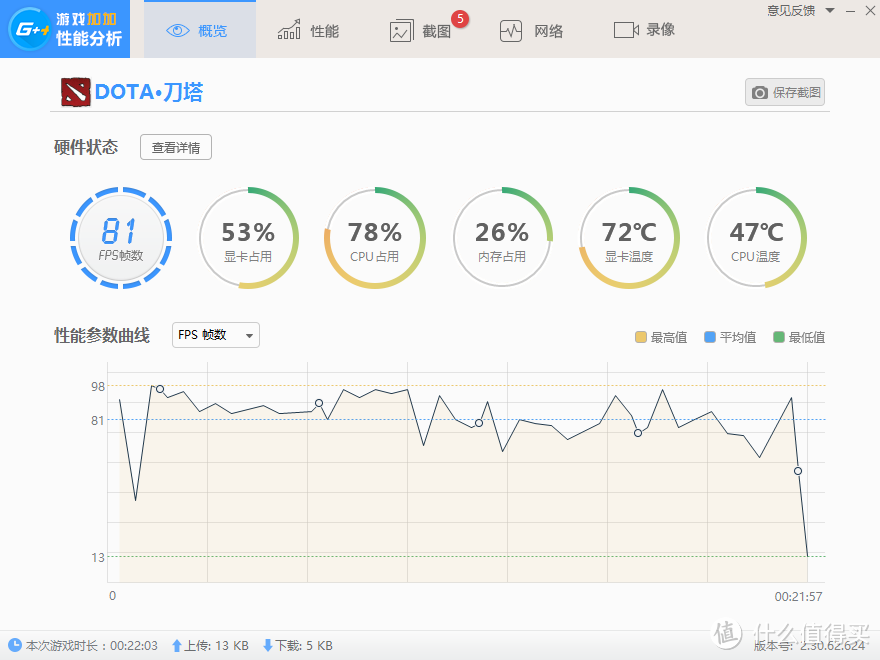The height and width of the screenshot is (660, 880).
Task: Close the performance analysis window
Action: coord(870,11)
